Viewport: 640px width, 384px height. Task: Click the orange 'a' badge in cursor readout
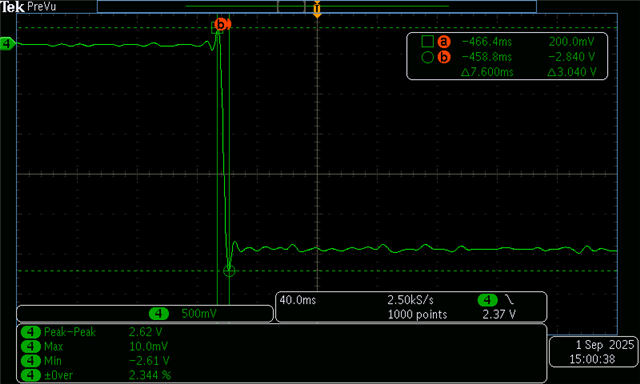[444, 42]
